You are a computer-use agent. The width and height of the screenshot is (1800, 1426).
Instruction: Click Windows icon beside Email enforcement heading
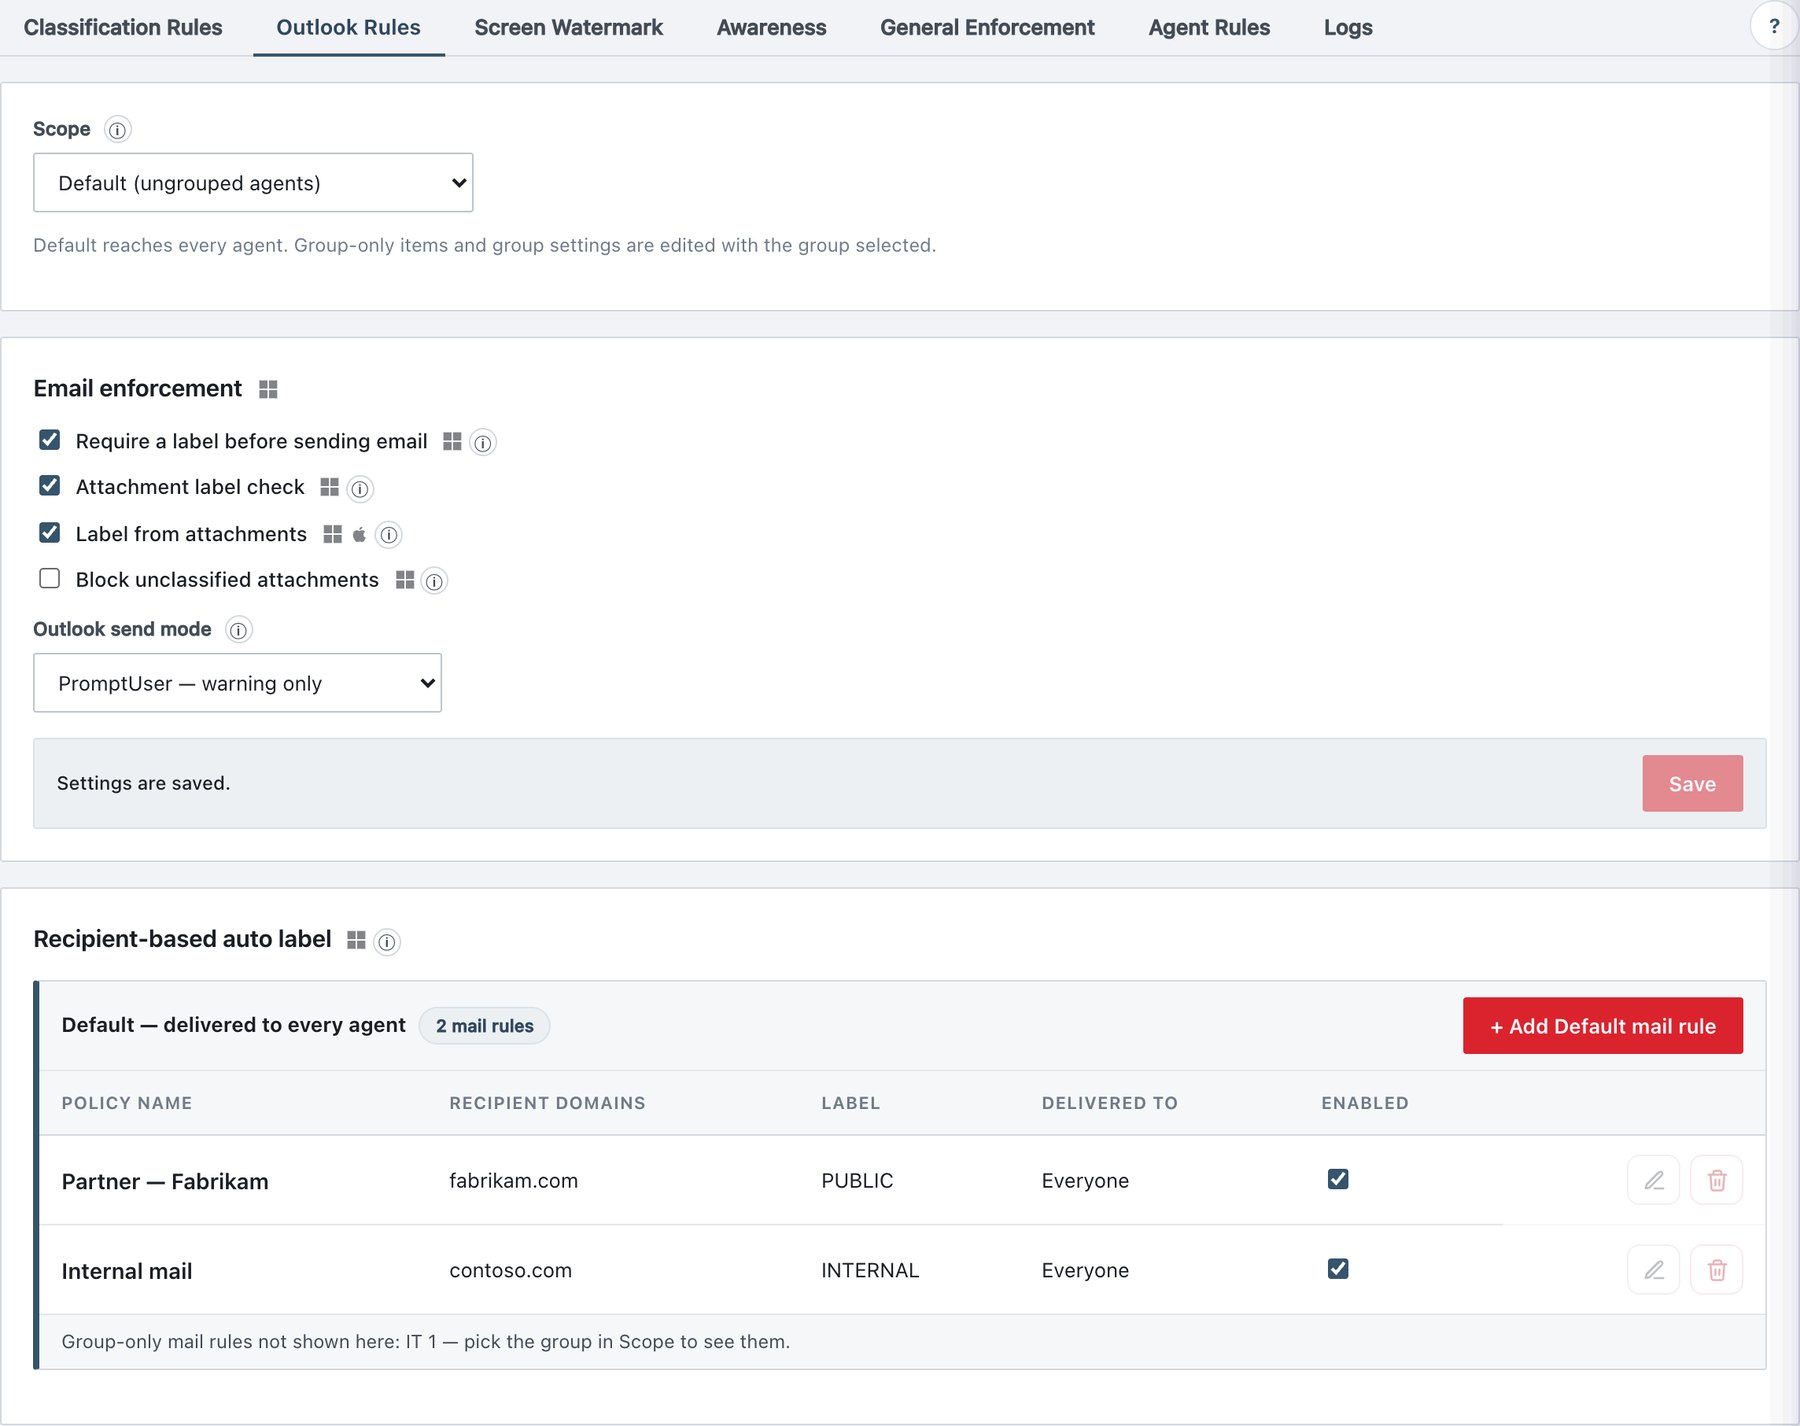point(268,389)
